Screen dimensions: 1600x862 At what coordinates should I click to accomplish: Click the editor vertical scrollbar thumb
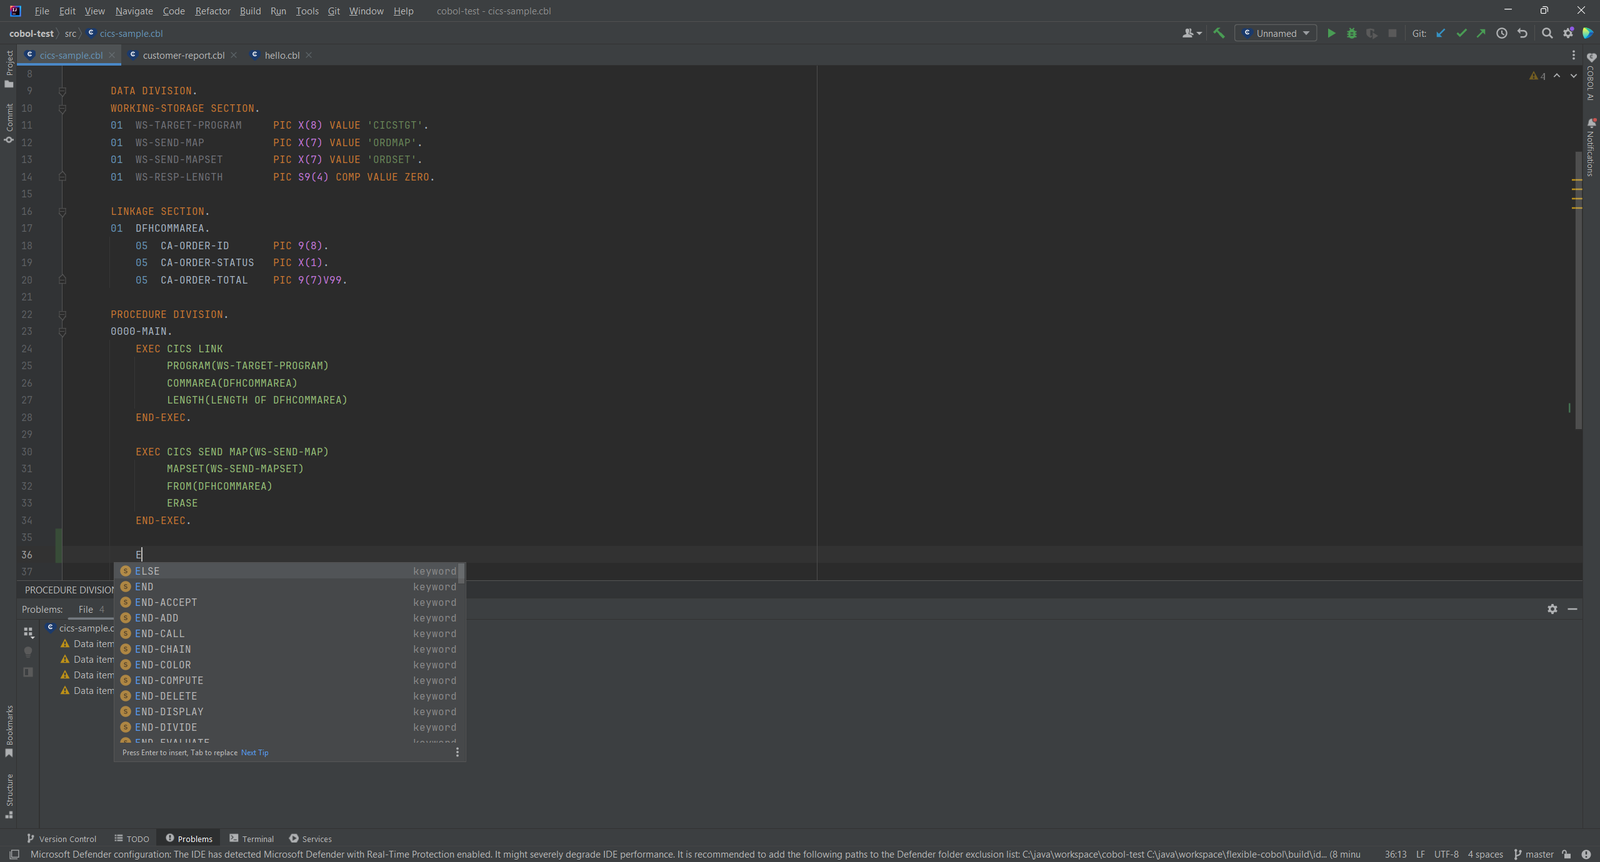coord(1578,290)
